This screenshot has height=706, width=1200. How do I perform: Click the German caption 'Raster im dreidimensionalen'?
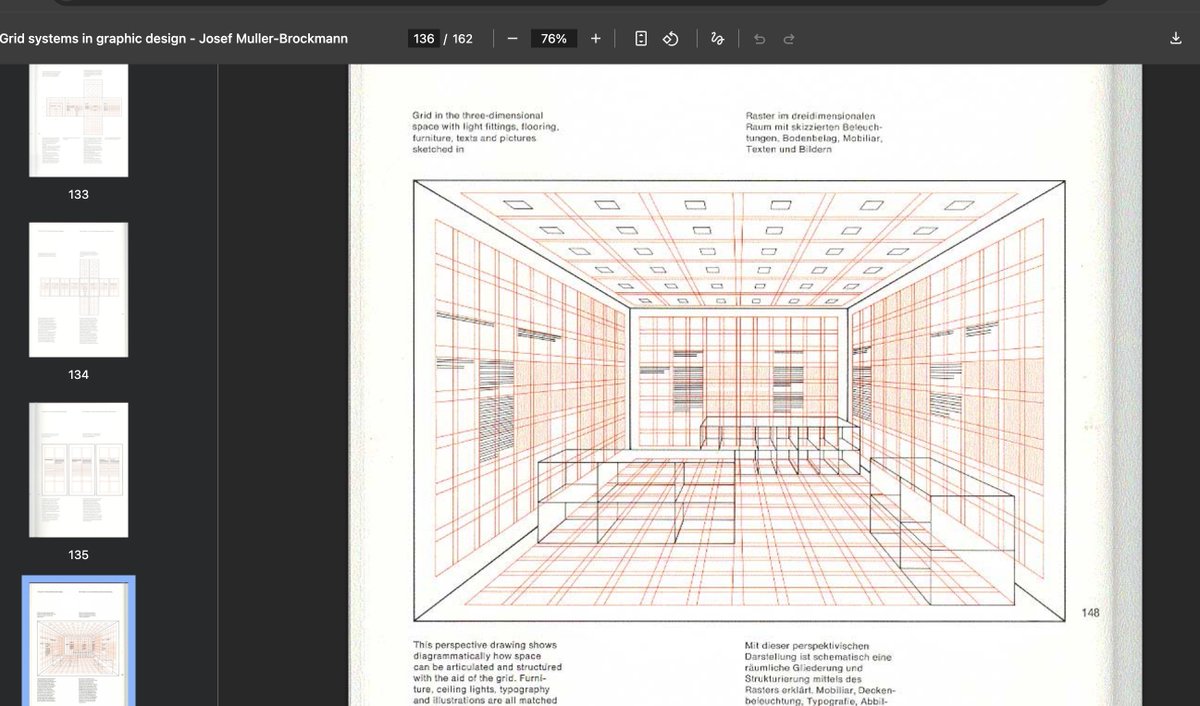(x=811, y=116)
